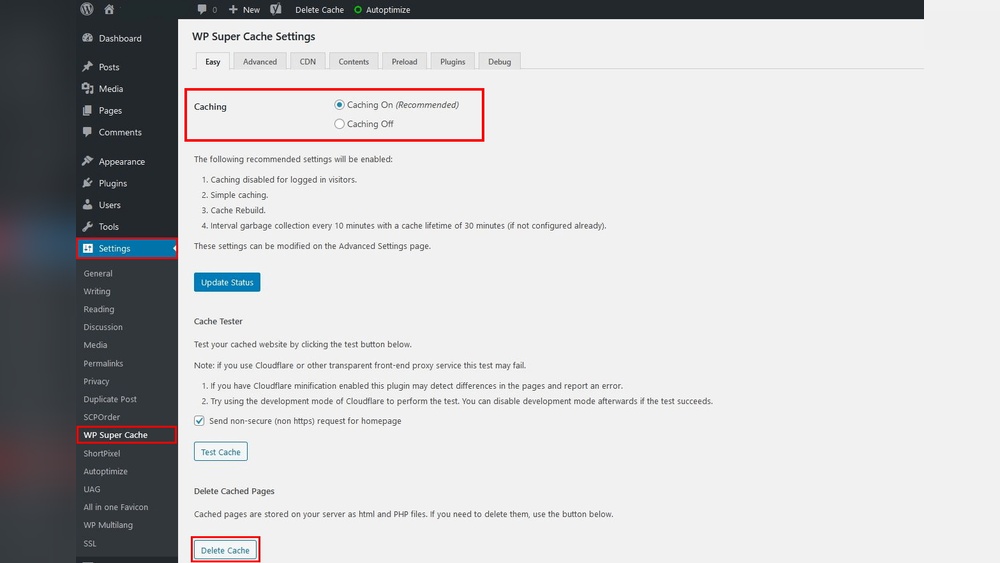This screenshot has height=563, width=1000.
Task: Open UAG settings
Action: coord(92,489)
